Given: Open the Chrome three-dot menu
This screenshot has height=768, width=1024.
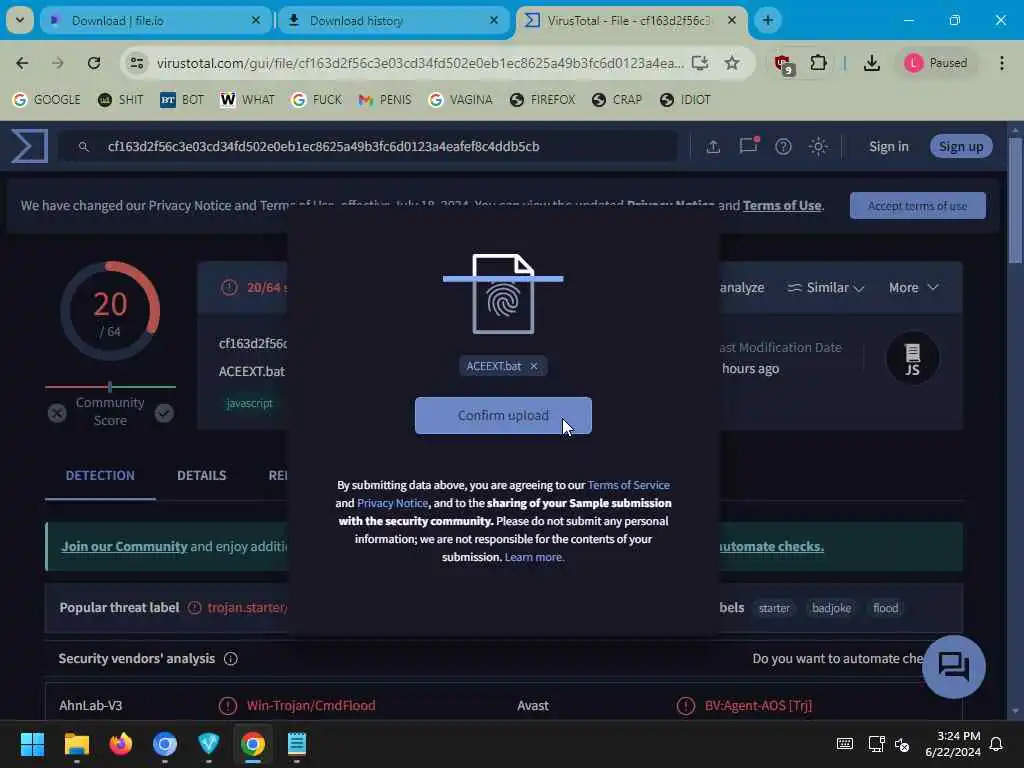Looking at the screenshot, I should (x=1002, y=63).
